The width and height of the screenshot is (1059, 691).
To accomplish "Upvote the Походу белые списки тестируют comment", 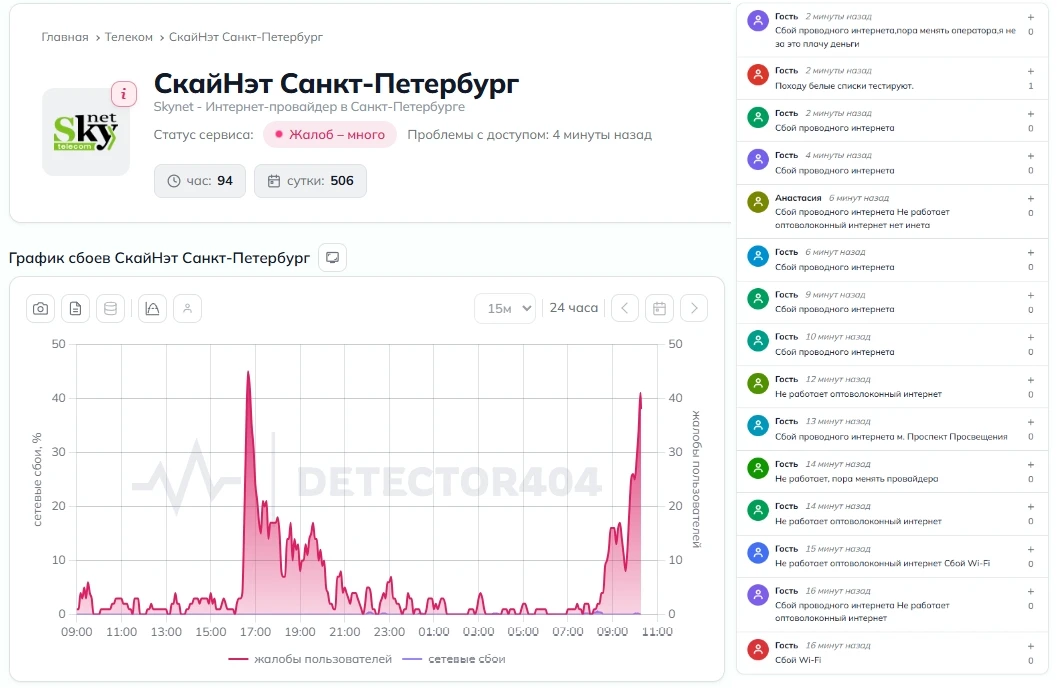I will pyautogui.click(x=1031, y=71).
